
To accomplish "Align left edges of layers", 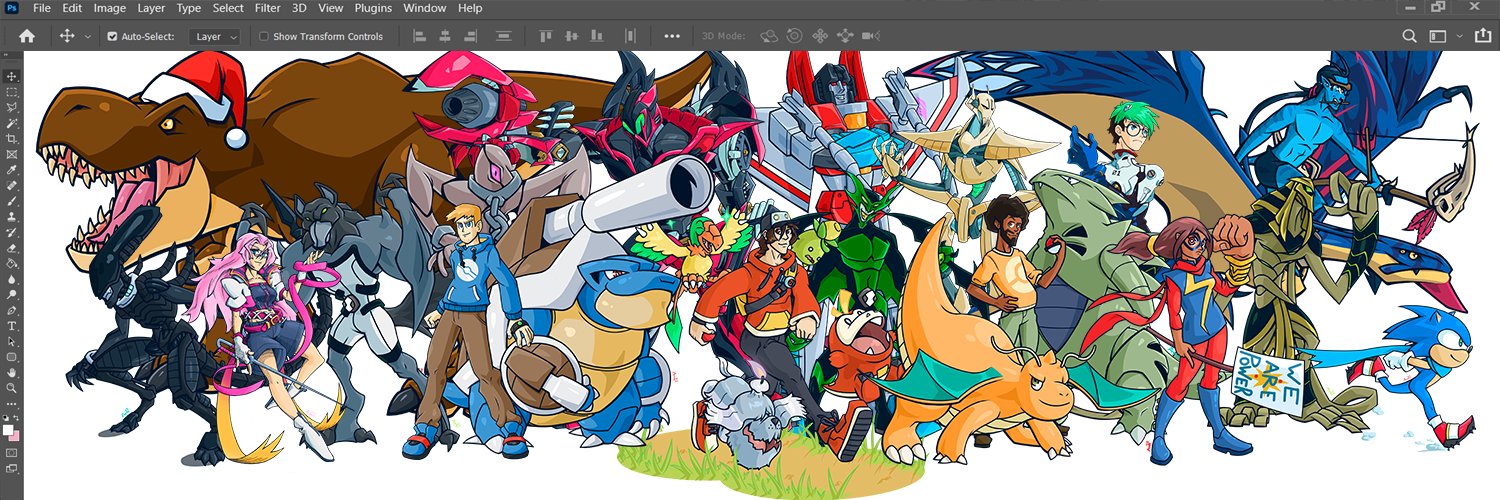I will pos(420,36).
